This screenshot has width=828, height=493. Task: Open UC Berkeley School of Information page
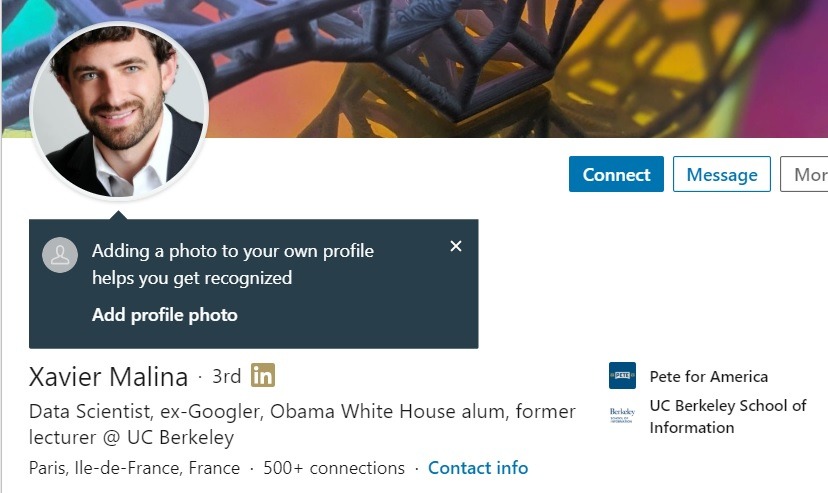point(727,416)
